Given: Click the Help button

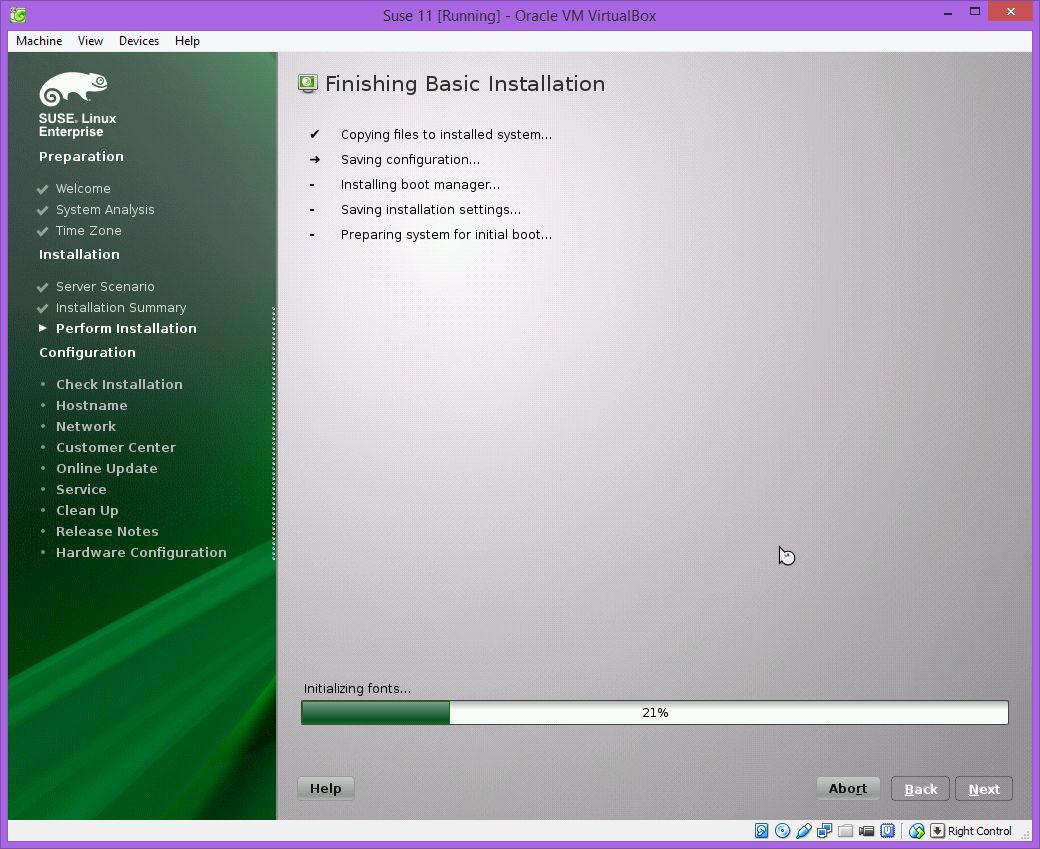Looking at the screenshot, I should pos(326,788).
